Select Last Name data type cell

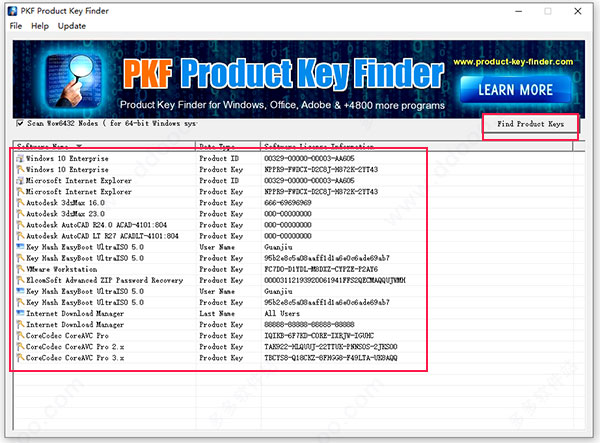(x=217, y=313)
